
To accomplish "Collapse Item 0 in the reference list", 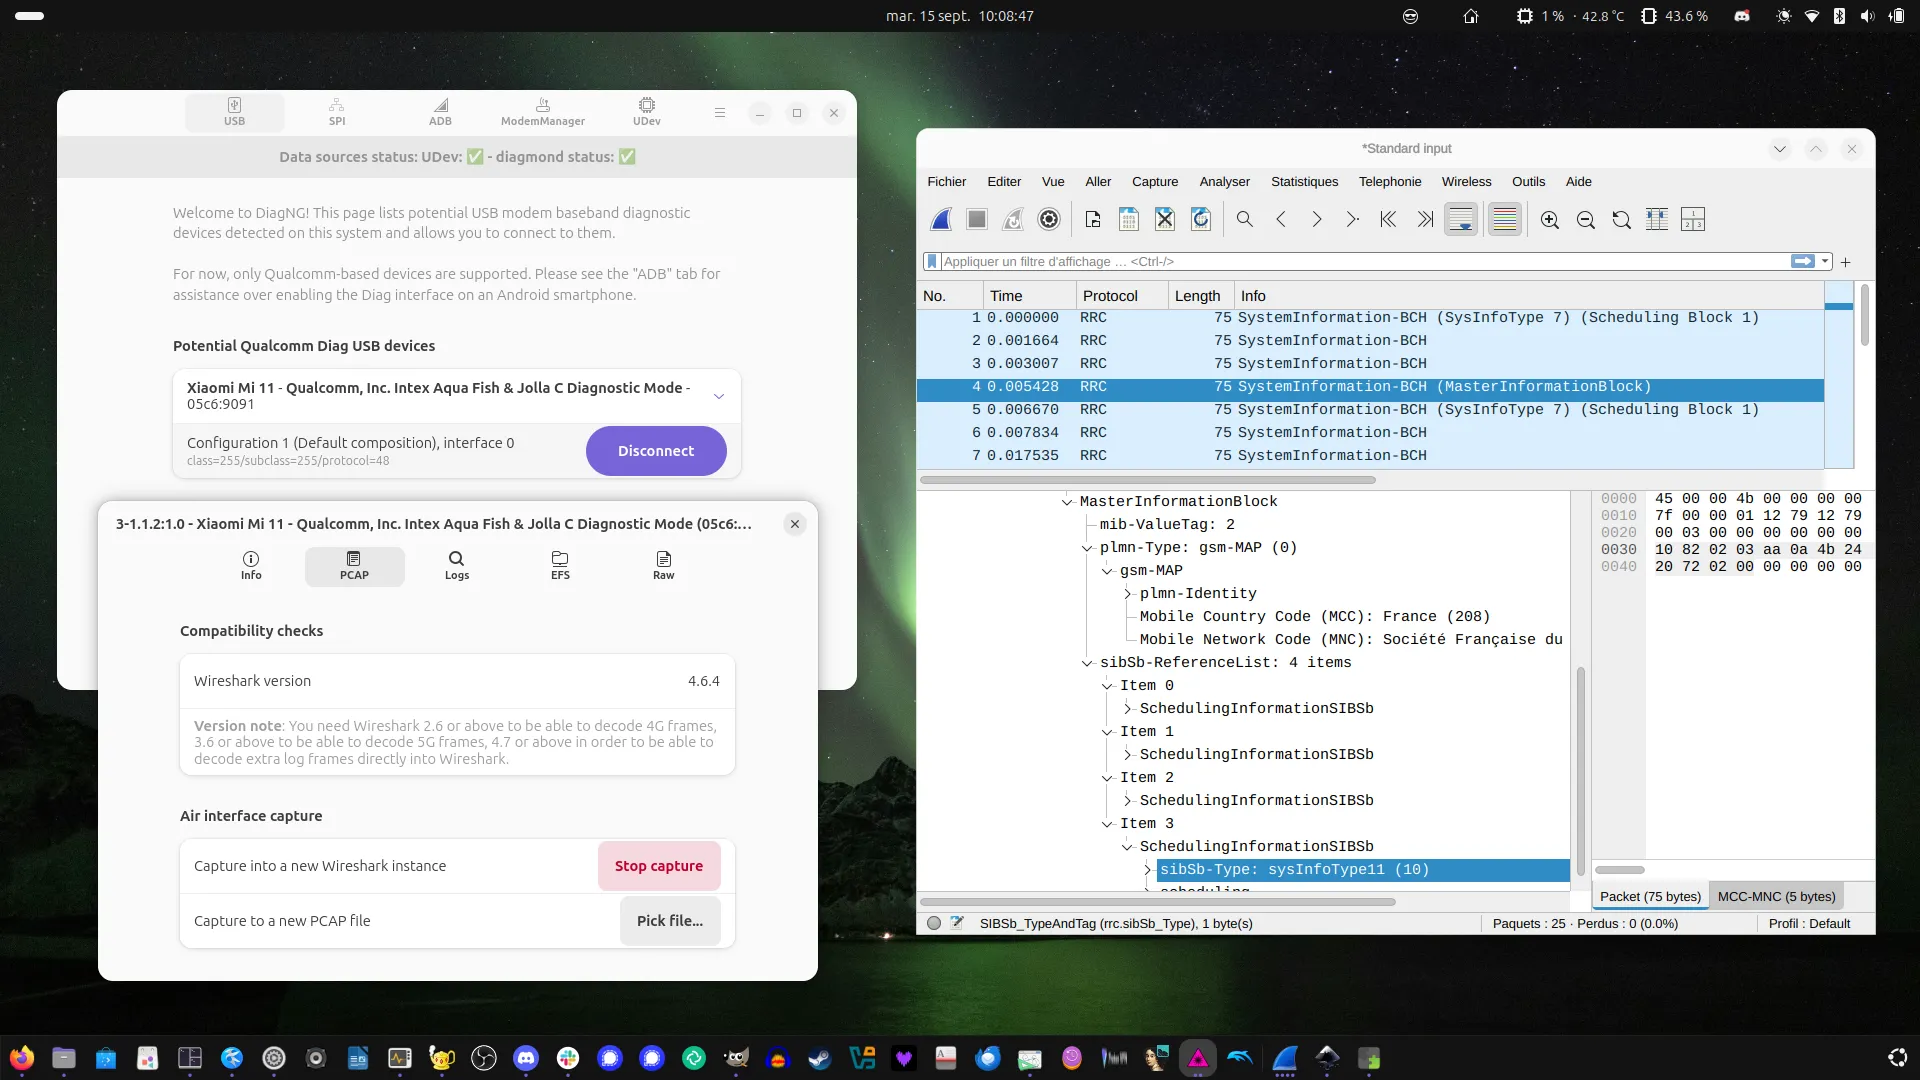I will click(1107, 686).
